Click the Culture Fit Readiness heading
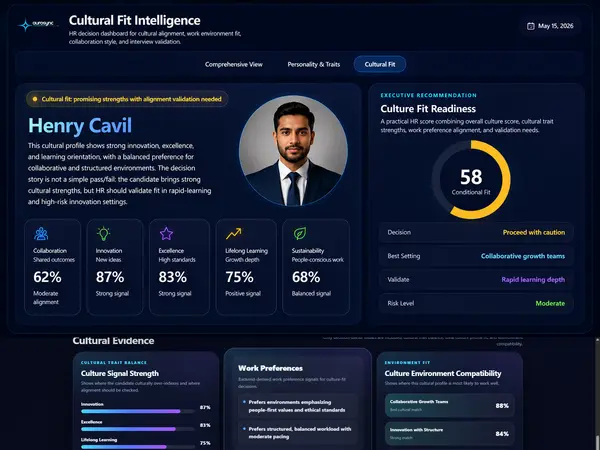Viewport: 600px width, 450px height. point(428,109)
